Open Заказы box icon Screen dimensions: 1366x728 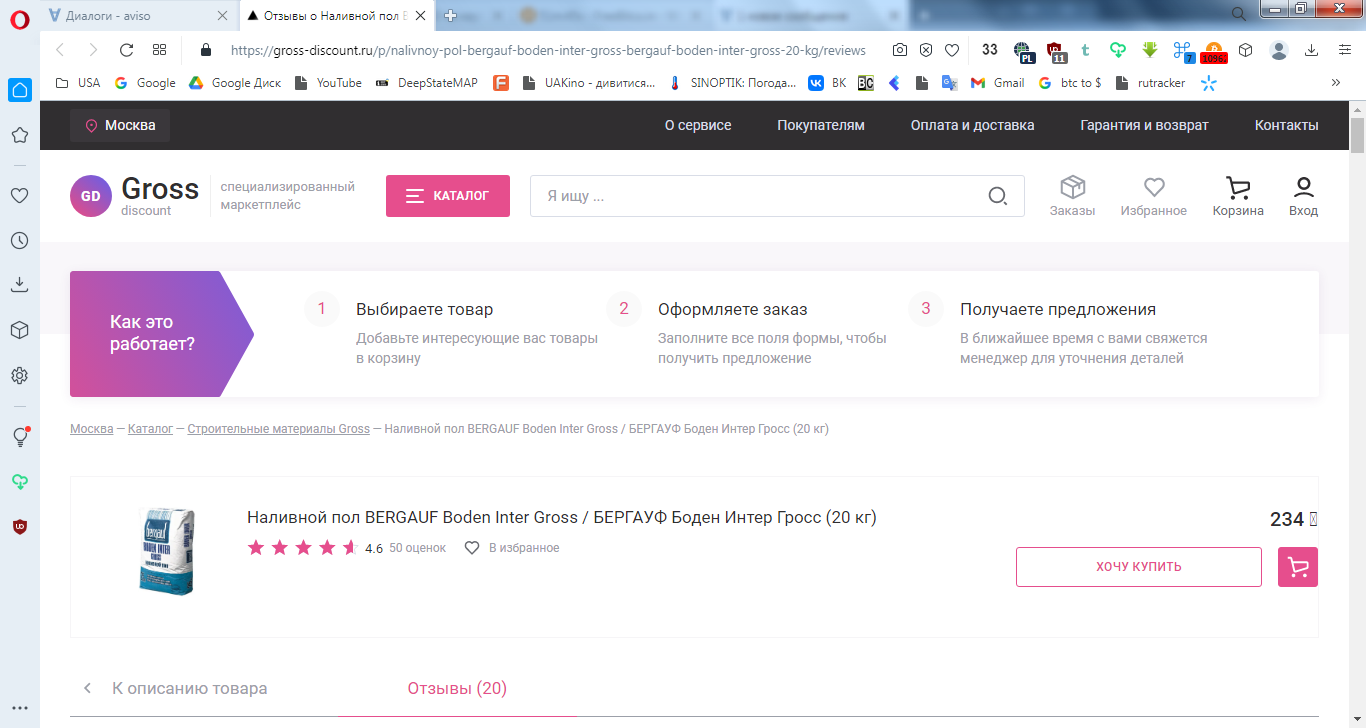point(1072,196)
